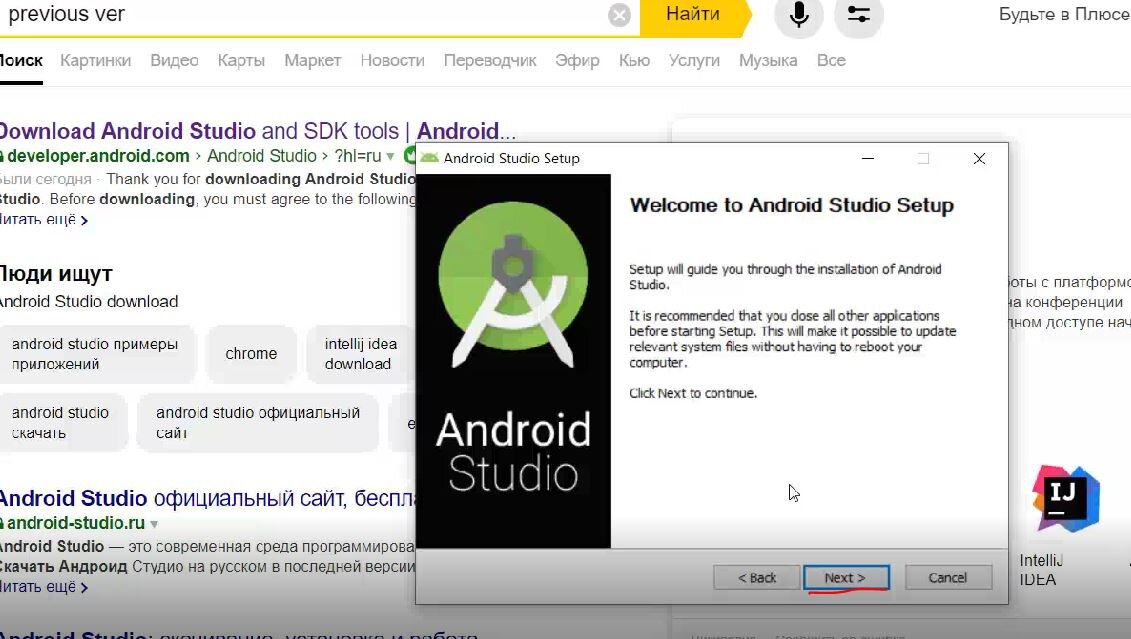Open the Услуги tab

pyautogui.click(x=694, y=61)
